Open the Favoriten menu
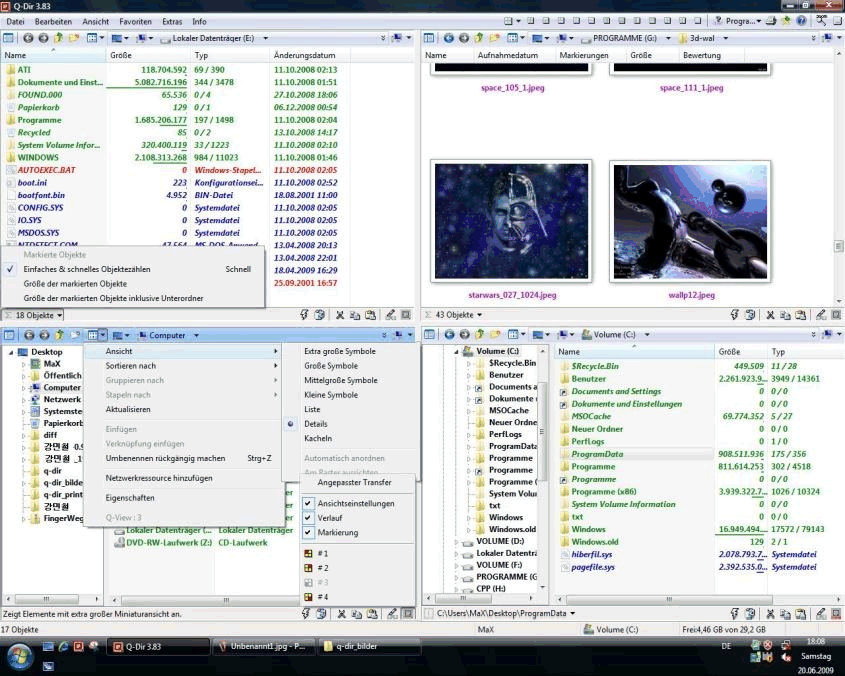845x676 pixels. pos(135,22)
